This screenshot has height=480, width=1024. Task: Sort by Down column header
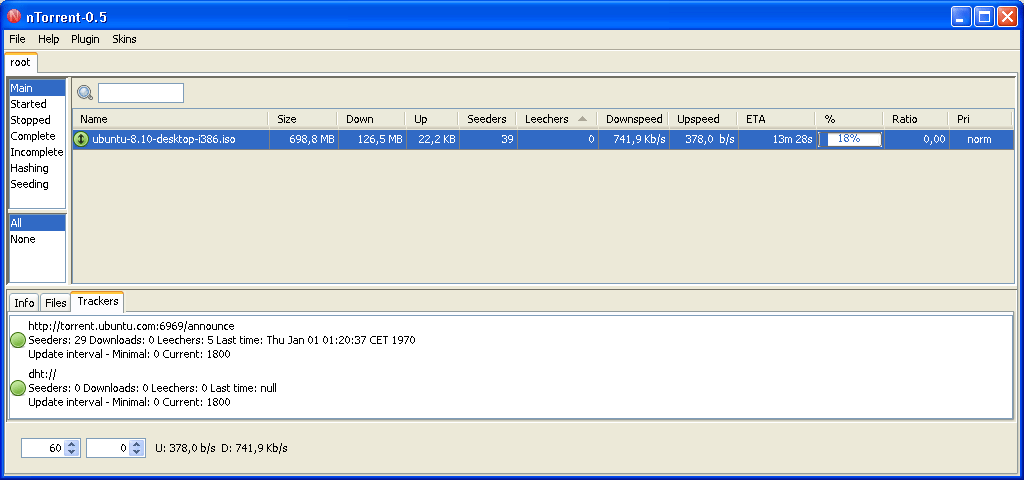pos(372,119)
